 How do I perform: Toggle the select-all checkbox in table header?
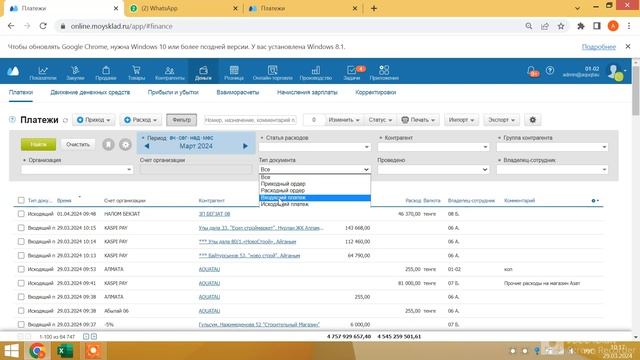pos(21,200)
